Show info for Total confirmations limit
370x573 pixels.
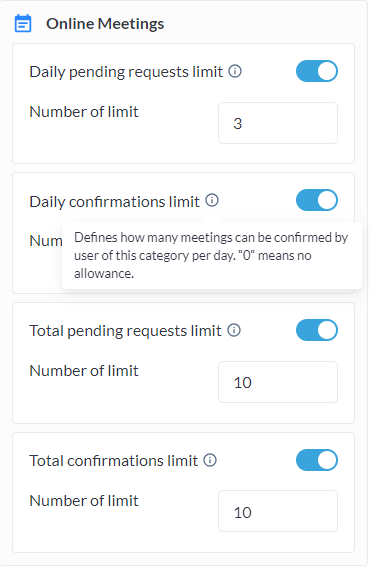pos(210,460)
